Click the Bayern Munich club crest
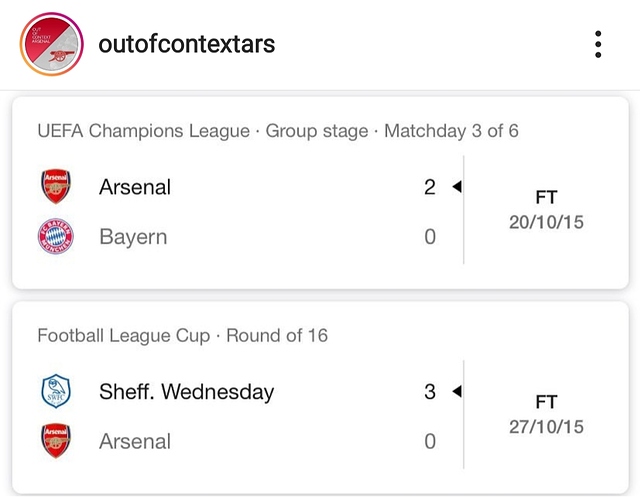Screen dimensions: 640x500 [56, 237]
